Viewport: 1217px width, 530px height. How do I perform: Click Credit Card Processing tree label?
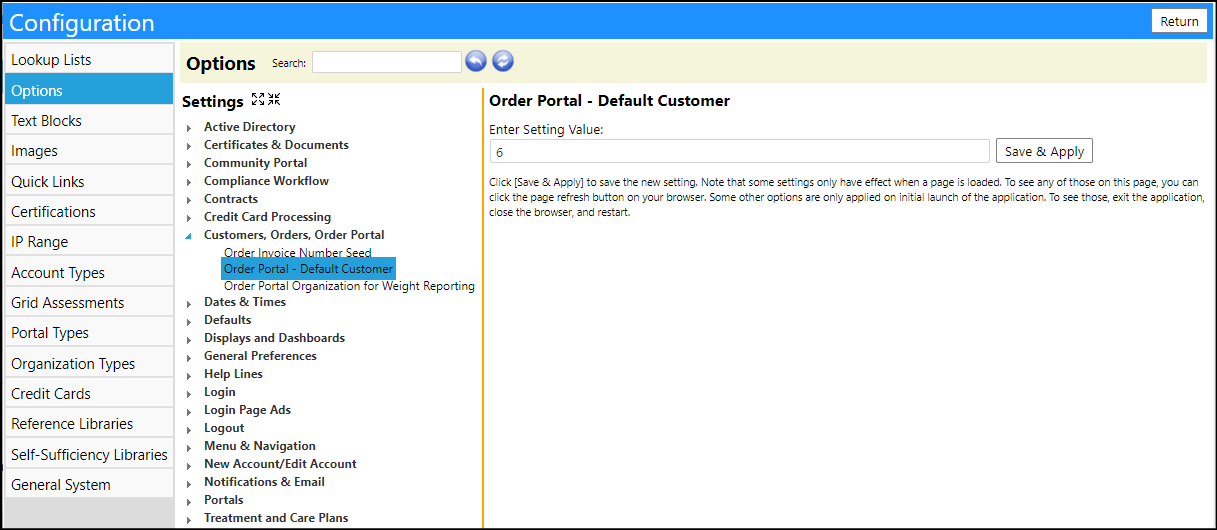267,217
